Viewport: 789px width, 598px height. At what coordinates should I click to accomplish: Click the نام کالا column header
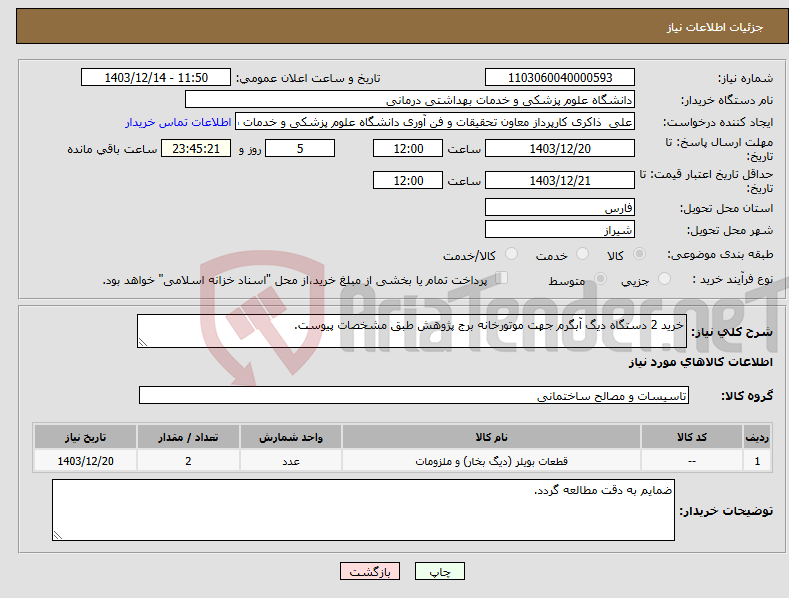[x=492, y=437]
